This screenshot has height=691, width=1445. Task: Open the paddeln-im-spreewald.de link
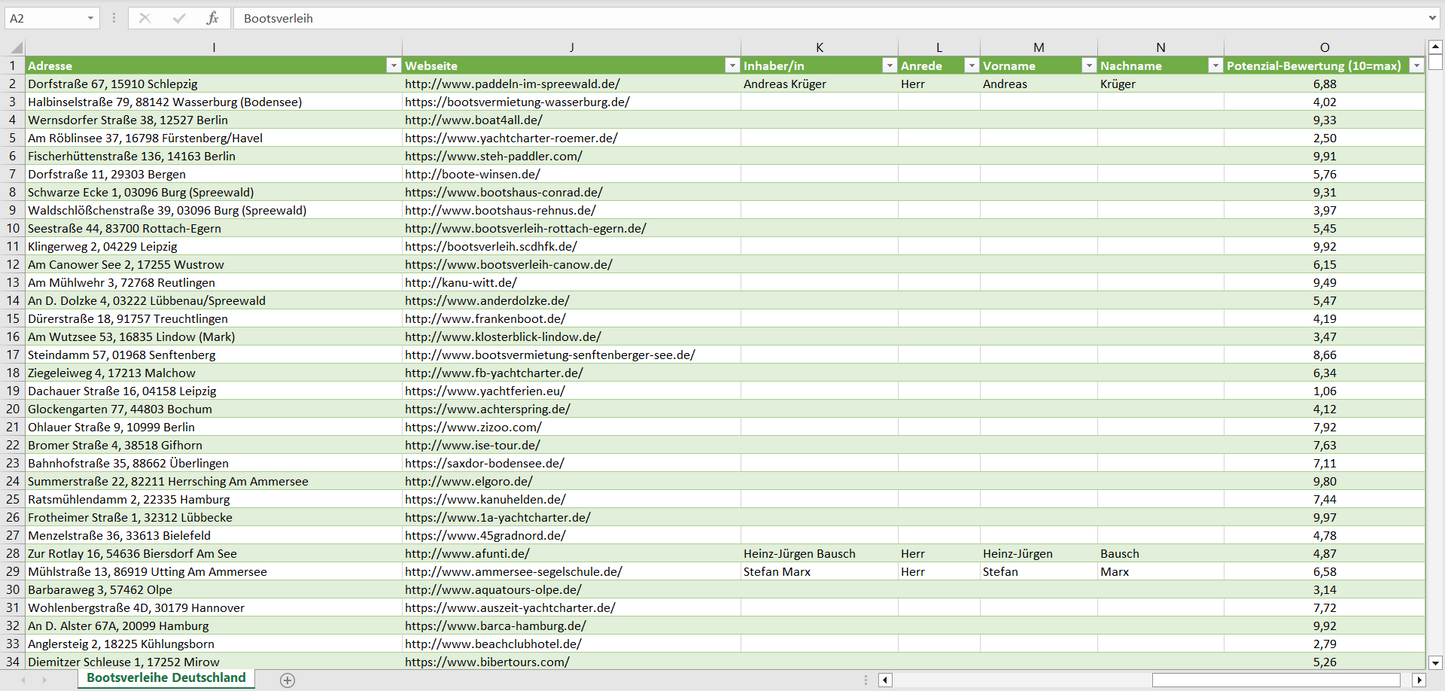[512, 84]
